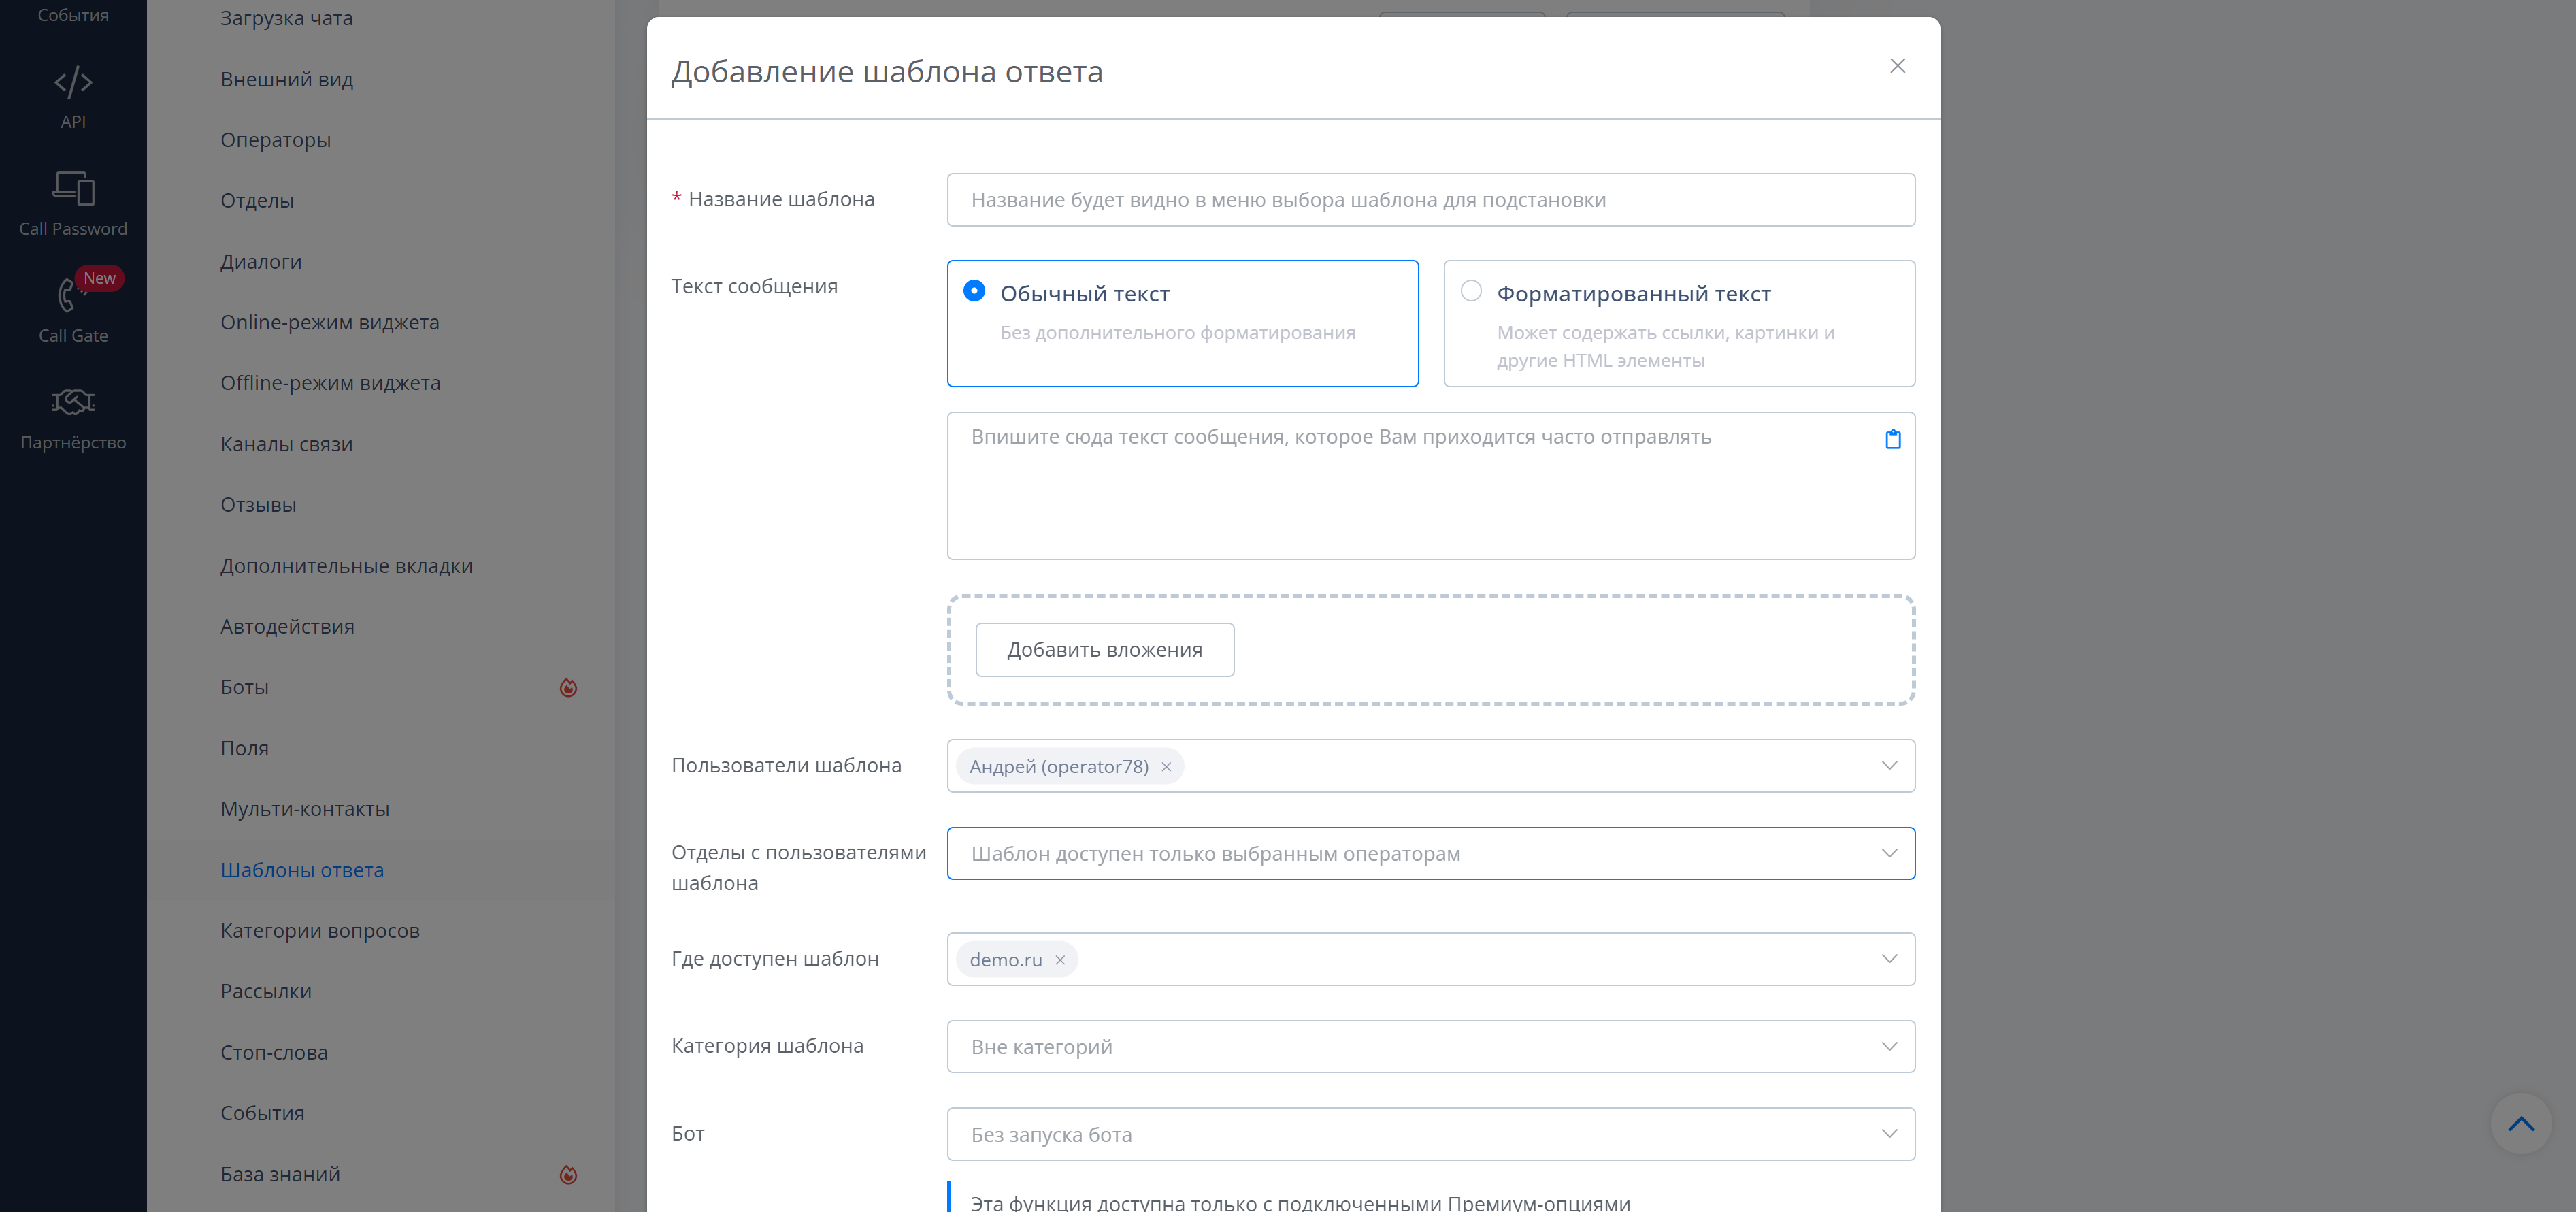Remove Андрей (operator78) tag
The image size is (2576, 1212).
(x=1166, y=767)
